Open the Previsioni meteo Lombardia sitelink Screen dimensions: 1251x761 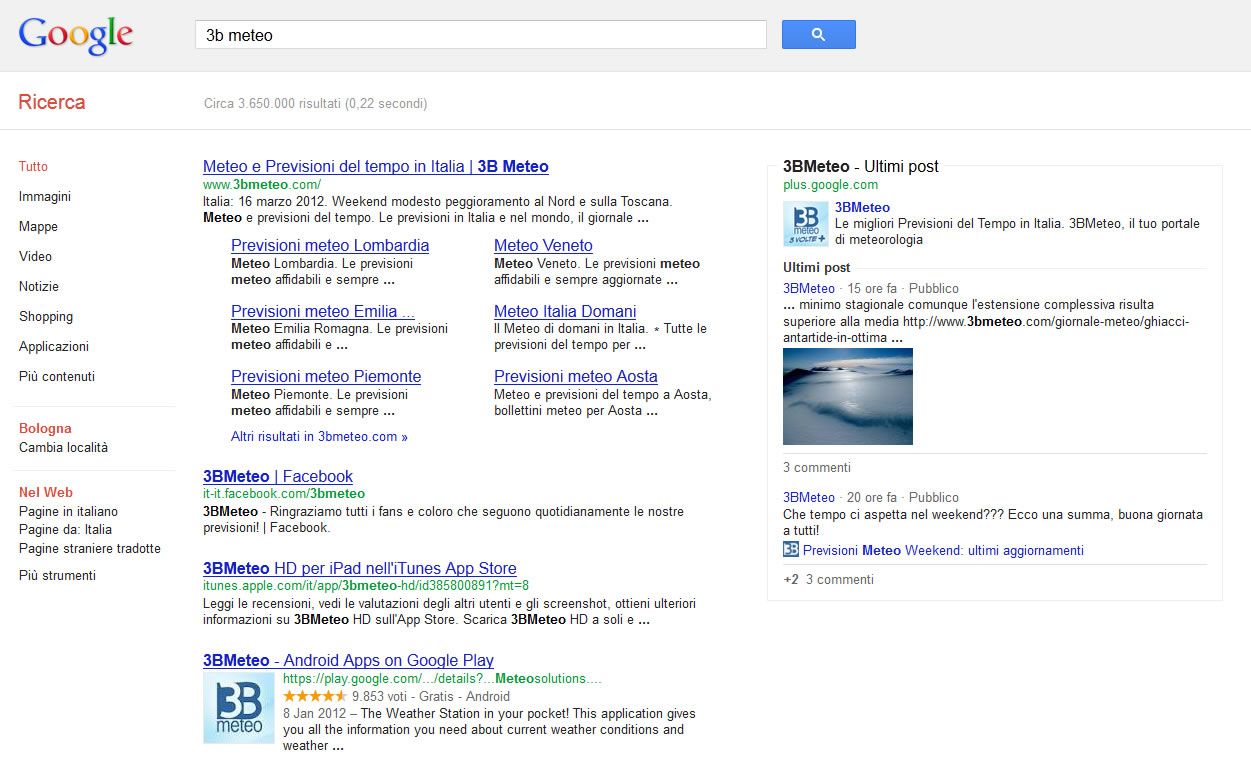tap(329, 246)
